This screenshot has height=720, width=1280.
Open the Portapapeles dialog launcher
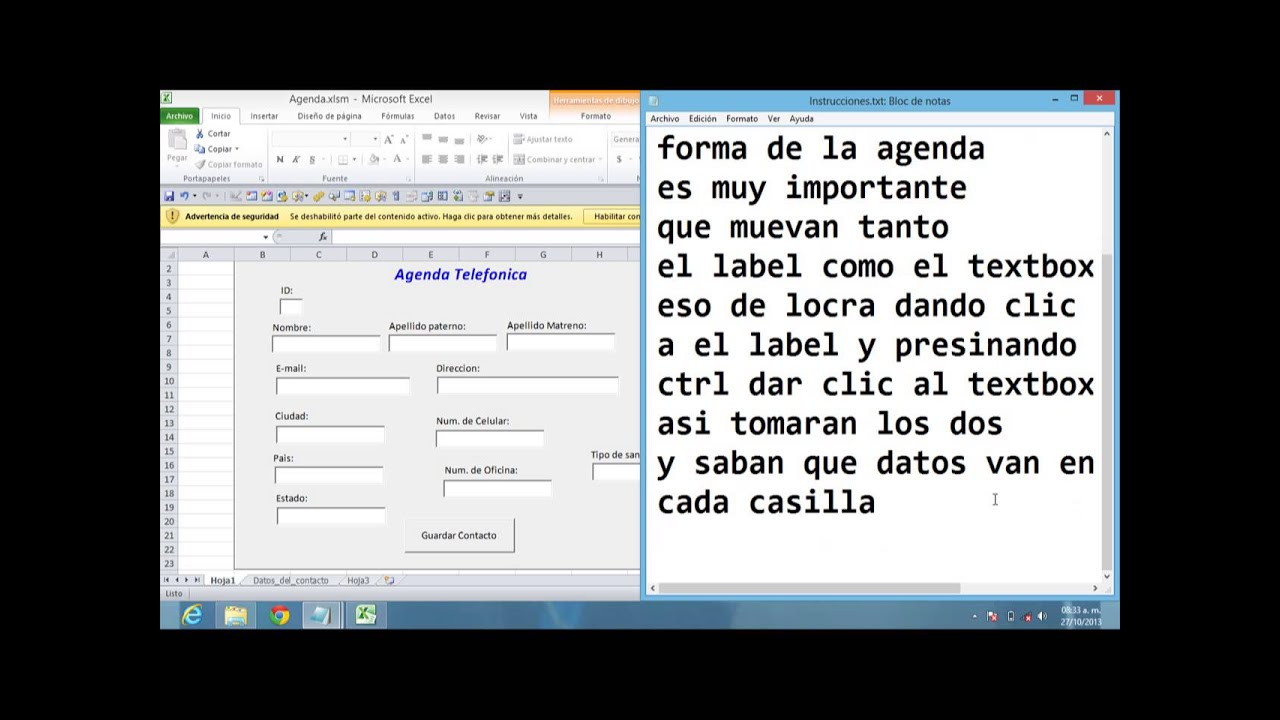pyautogui.click(x=261, y=179)
